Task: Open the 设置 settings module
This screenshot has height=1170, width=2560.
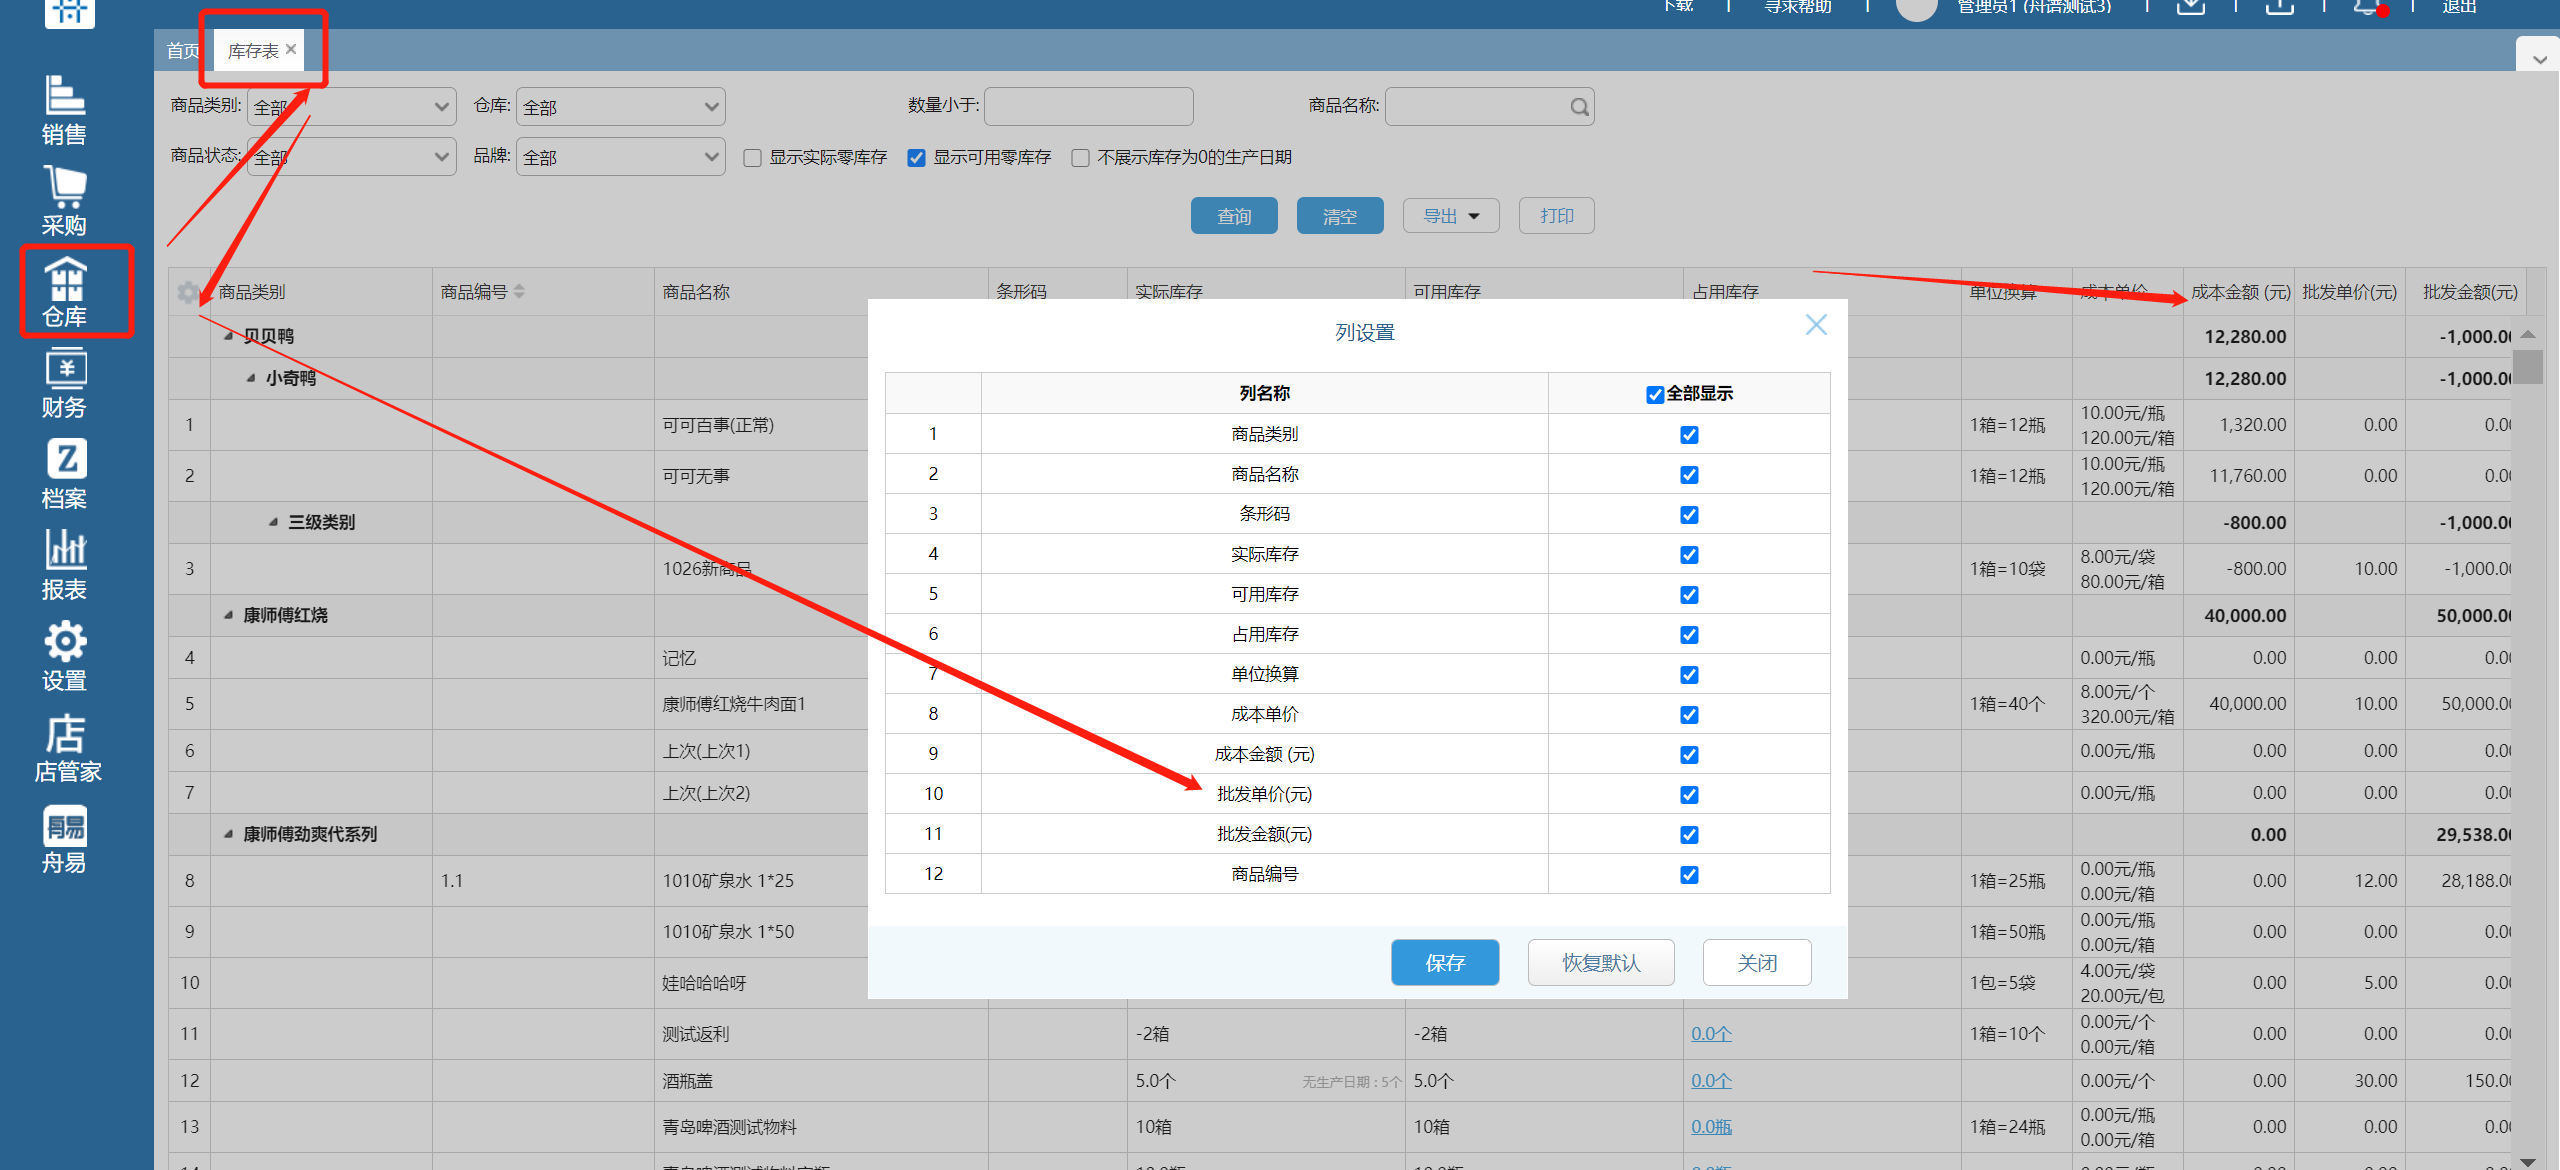Action: (65, 655)
